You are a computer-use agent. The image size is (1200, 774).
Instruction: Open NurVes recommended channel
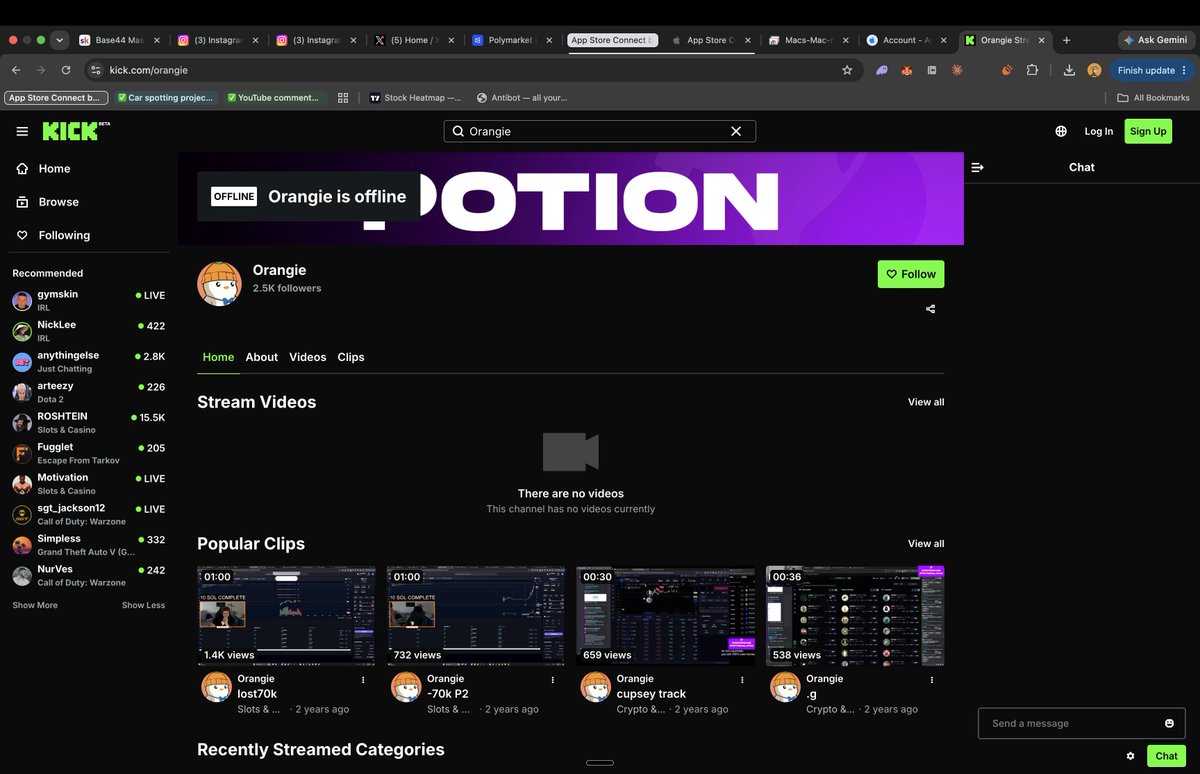(x=88, y=575)
